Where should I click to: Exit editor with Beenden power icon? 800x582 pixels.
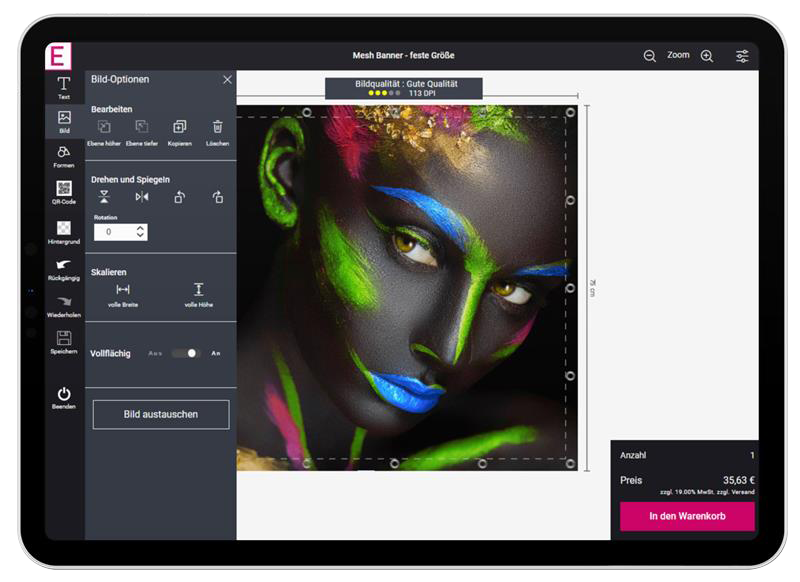[64, 397]
